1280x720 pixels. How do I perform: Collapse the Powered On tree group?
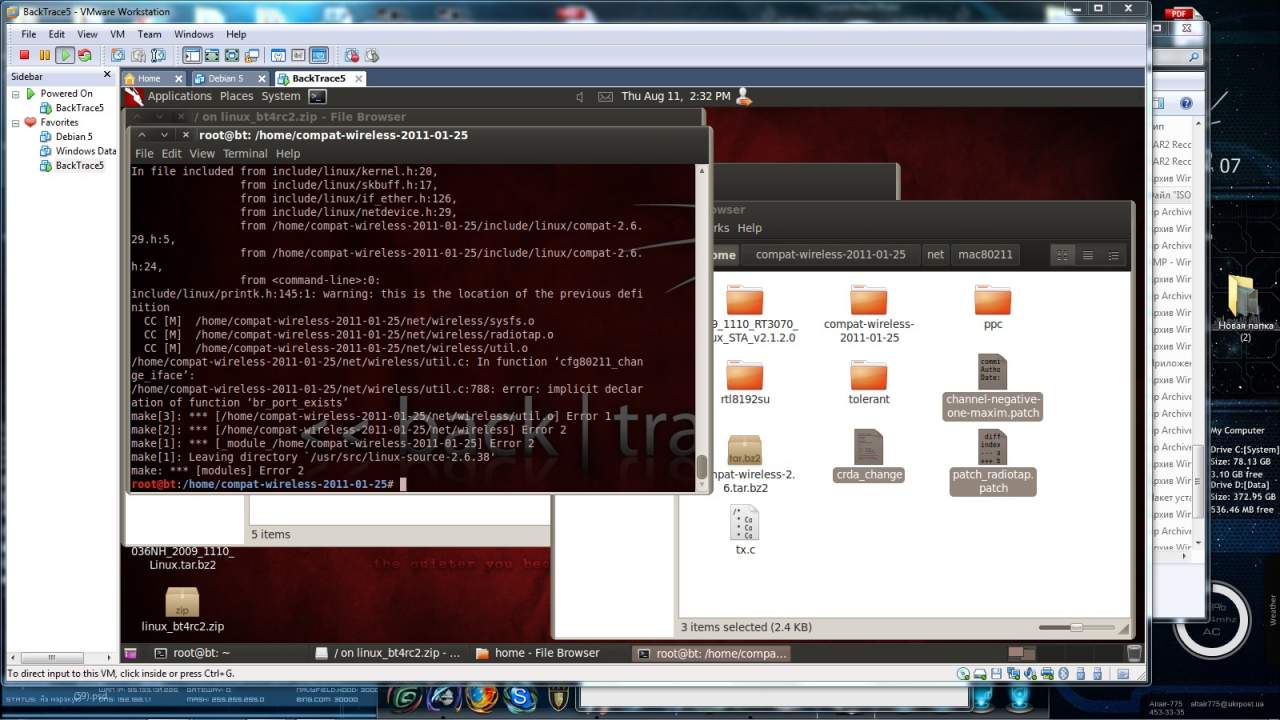click(x=16, y=94)
